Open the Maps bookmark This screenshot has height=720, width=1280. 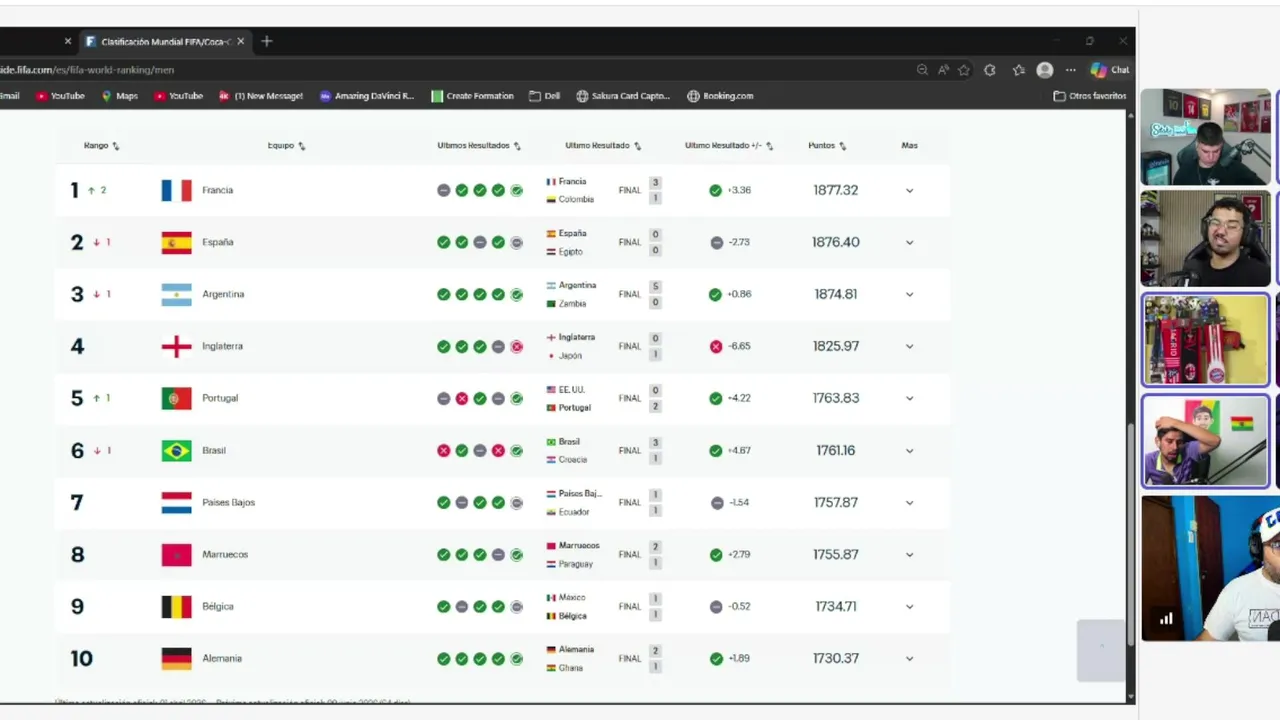[x=120, y=96]
